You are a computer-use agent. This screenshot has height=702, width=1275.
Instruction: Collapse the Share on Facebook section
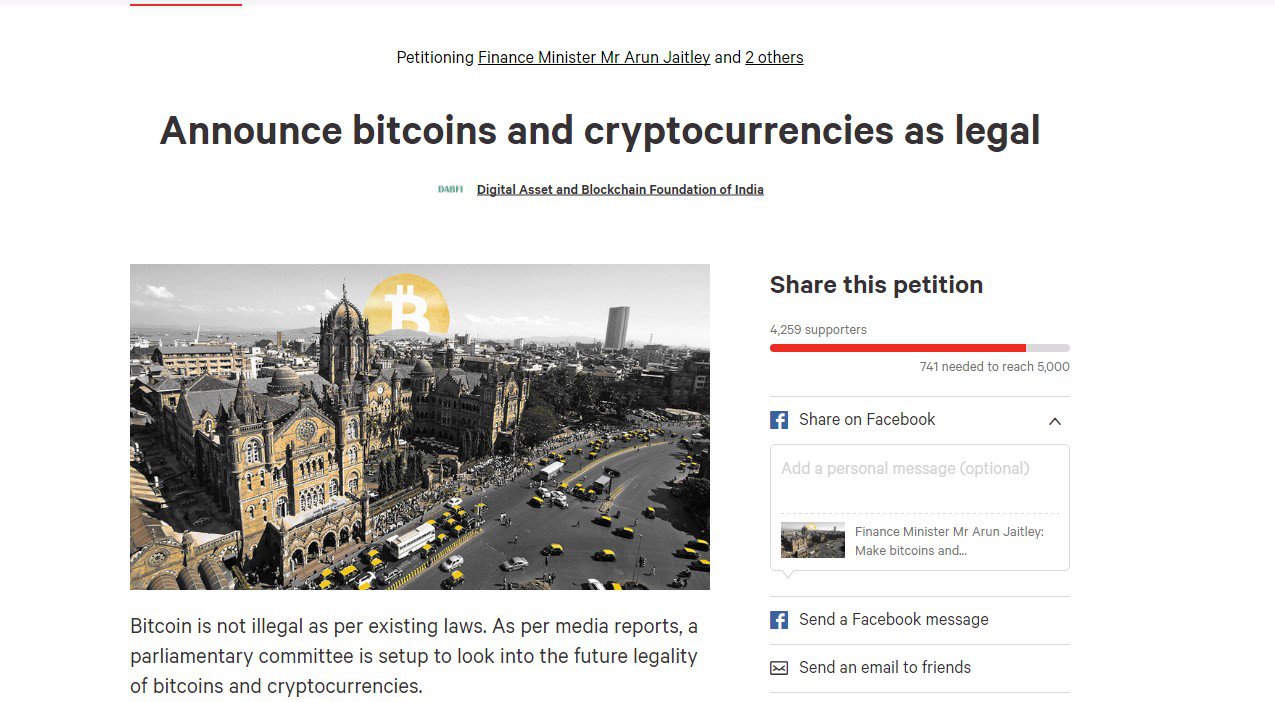pos(1054,421)
